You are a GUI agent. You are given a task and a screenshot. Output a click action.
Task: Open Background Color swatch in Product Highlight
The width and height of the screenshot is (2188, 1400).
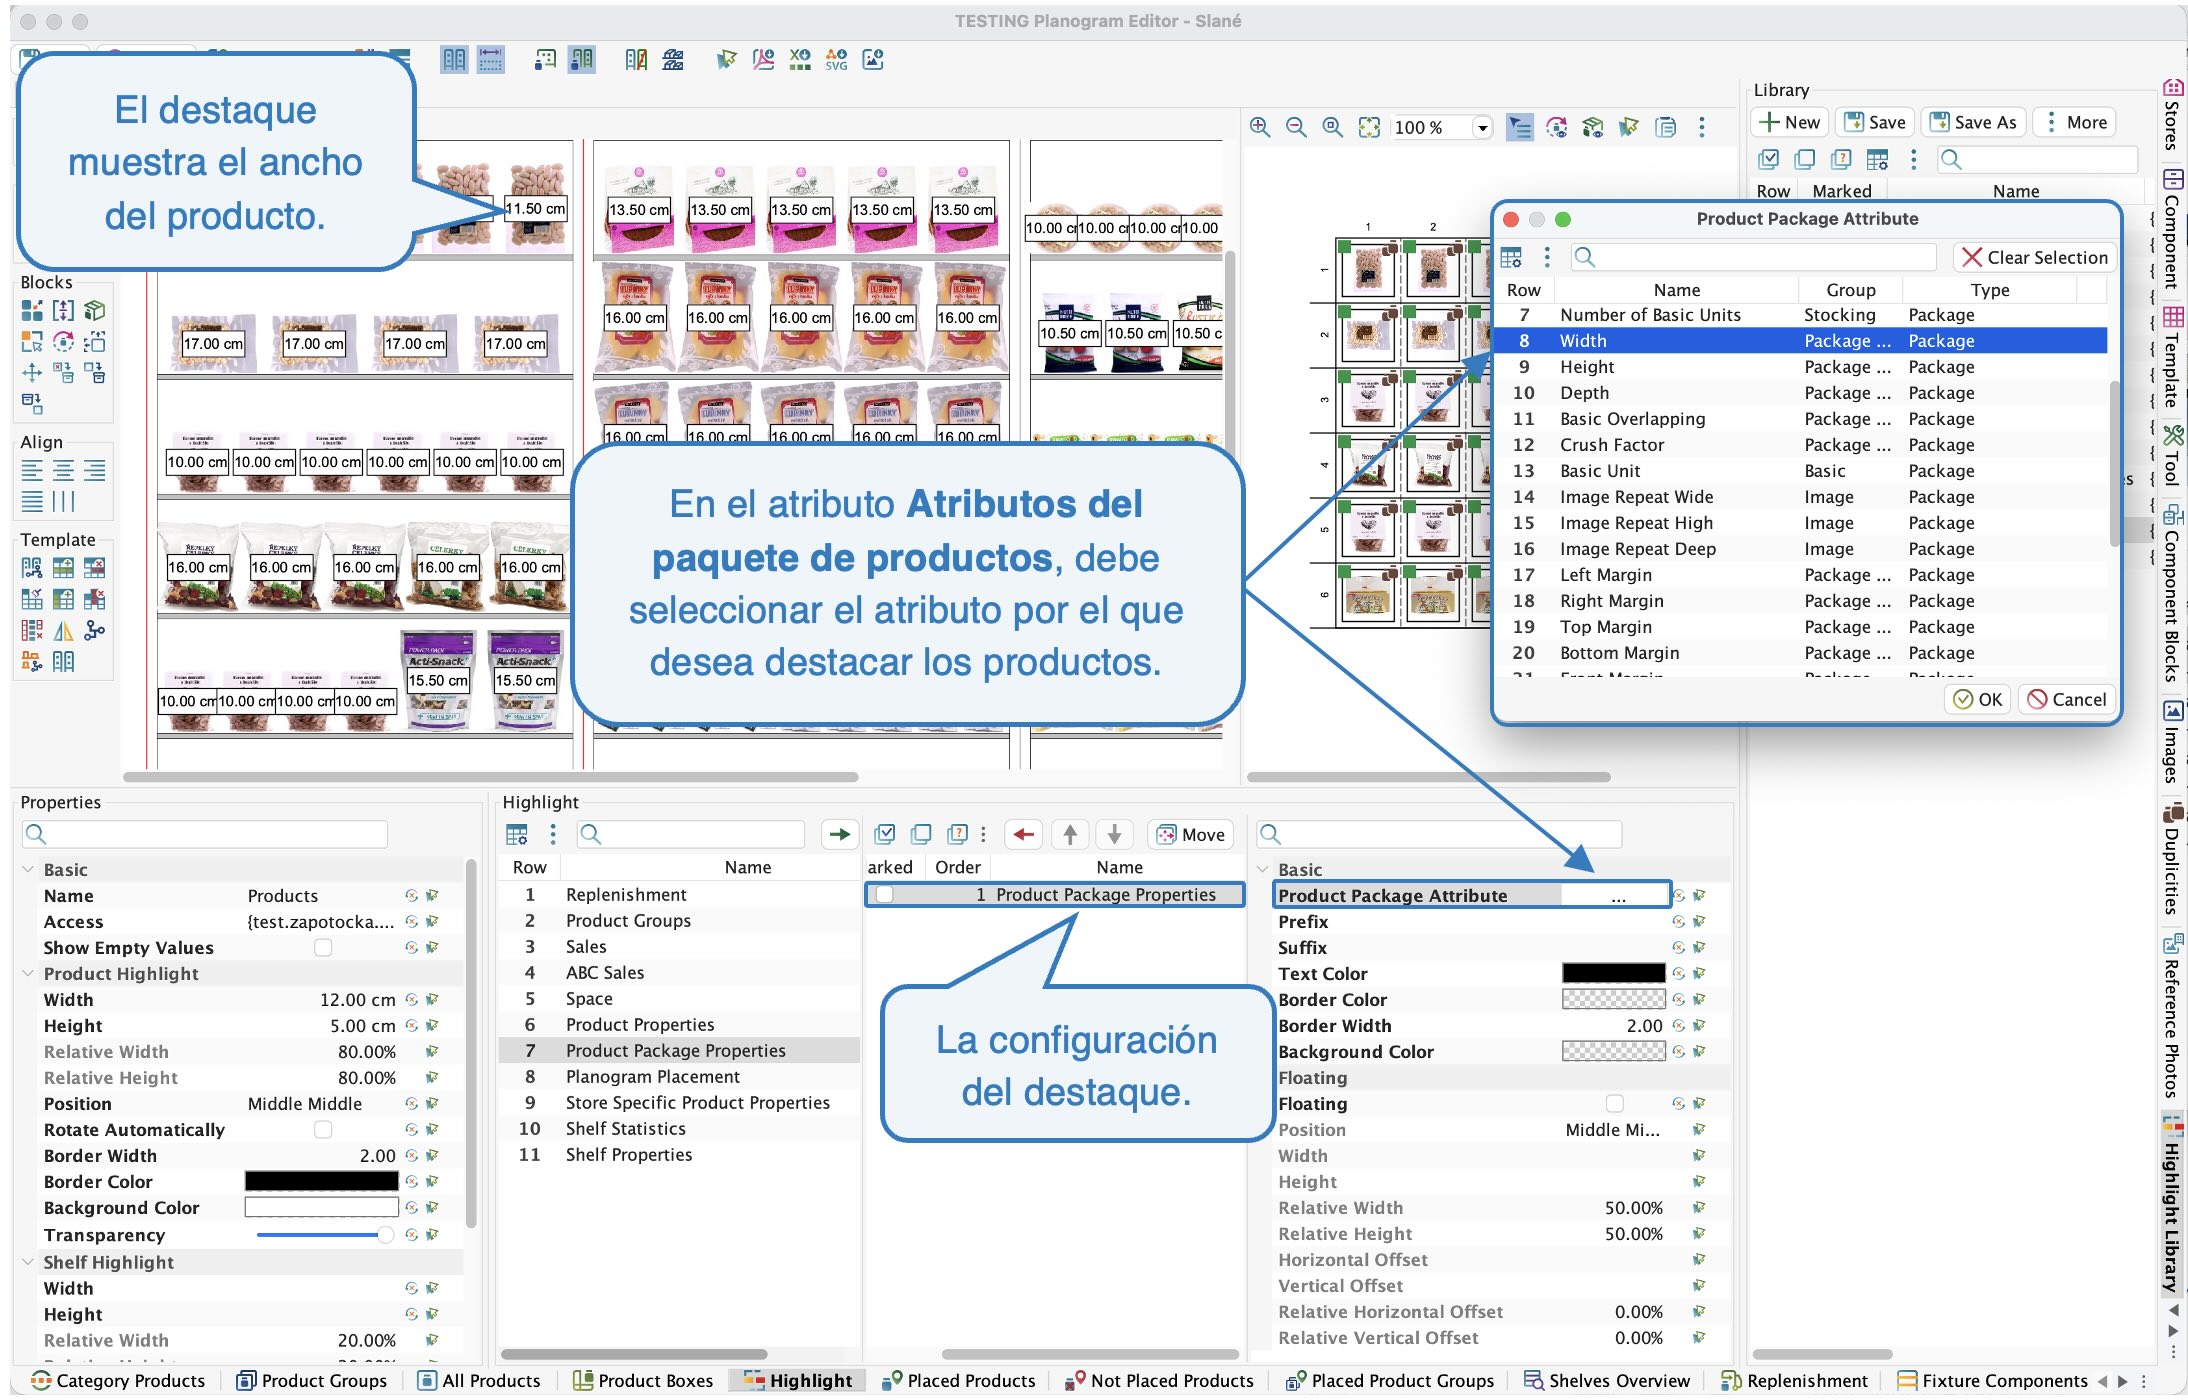[x=321, y=1208]
